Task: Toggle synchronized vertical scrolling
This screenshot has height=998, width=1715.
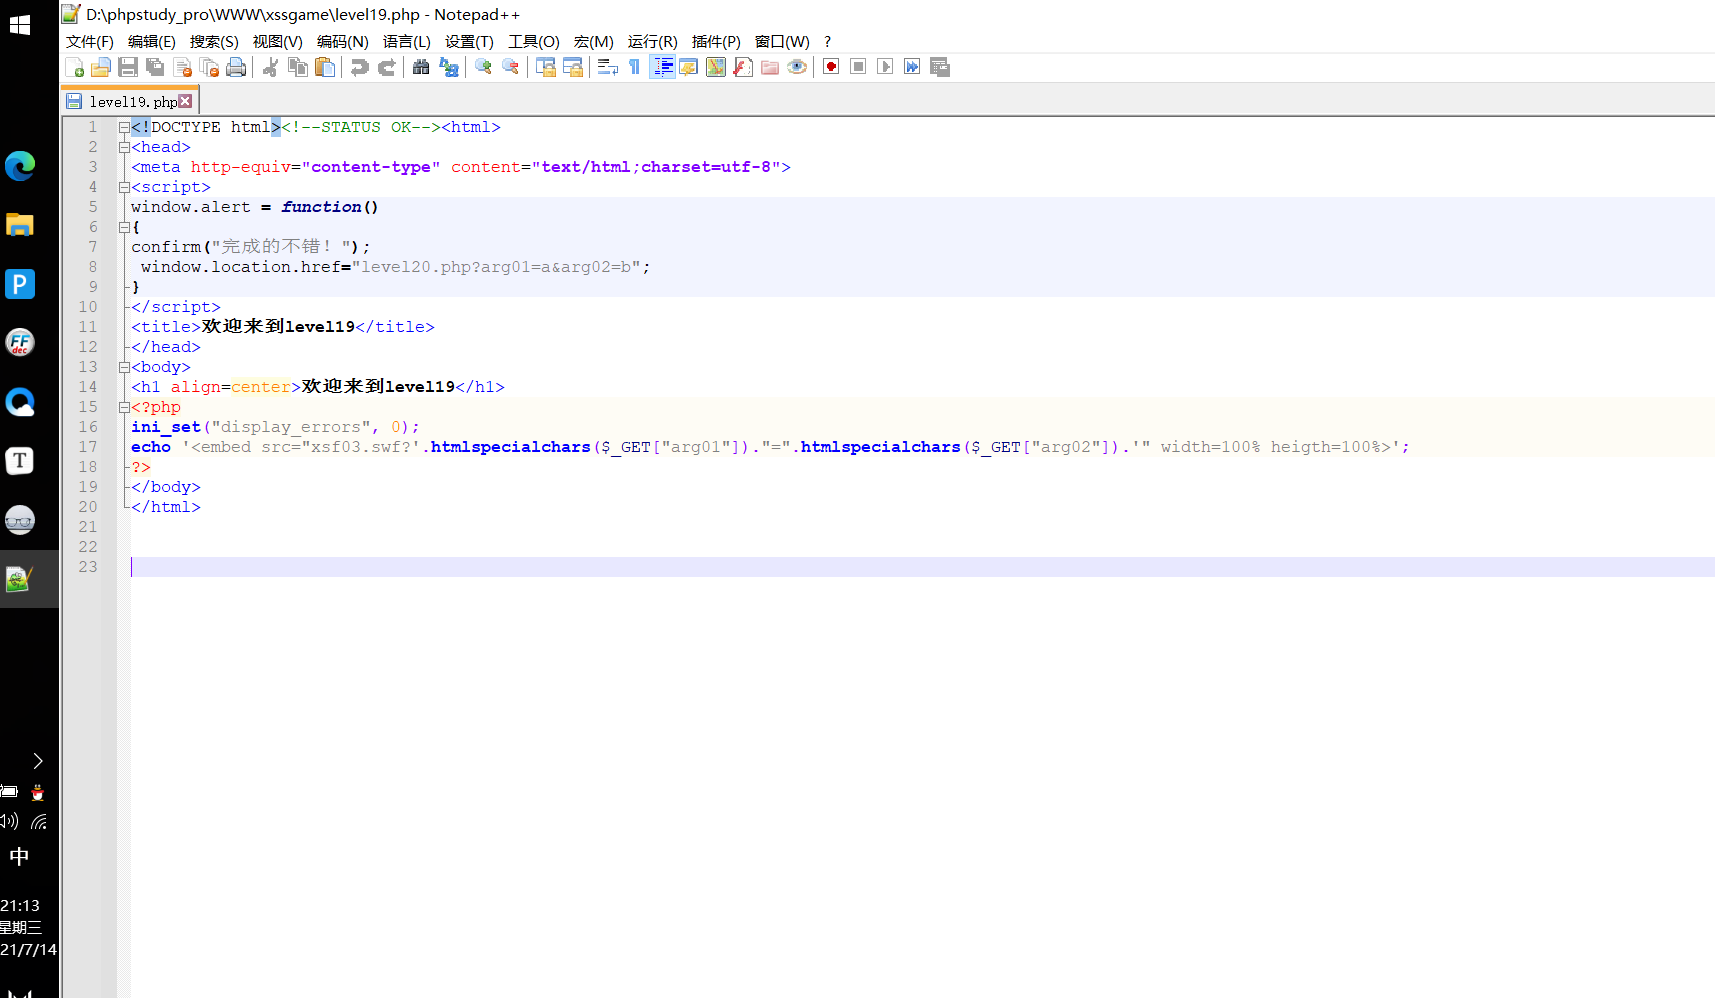Action: tap(545, 67)
